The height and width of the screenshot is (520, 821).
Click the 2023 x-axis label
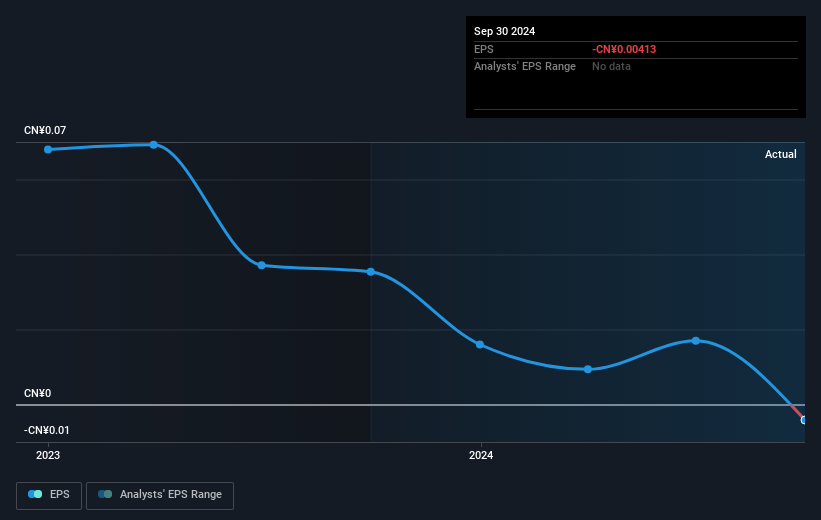pyautogui.click(x=48, y=455)
